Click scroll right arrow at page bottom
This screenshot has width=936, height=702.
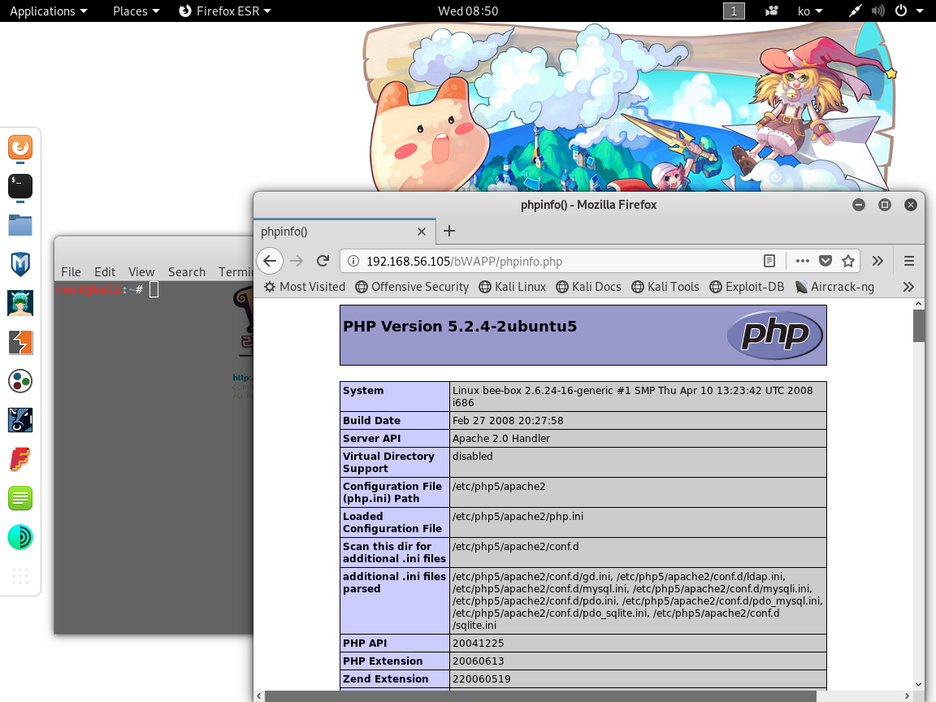[907, 696]
